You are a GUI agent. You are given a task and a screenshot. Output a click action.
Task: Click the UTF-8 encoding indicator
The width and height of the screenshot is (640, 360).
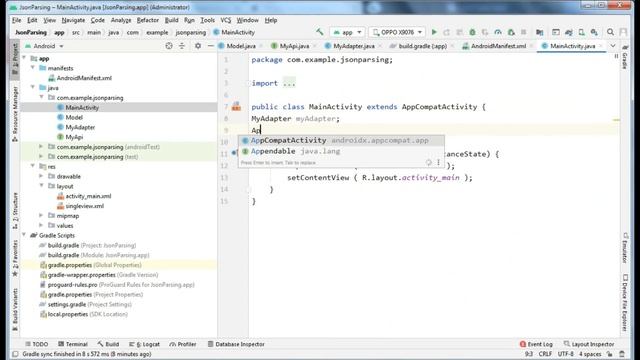(566, 354)
